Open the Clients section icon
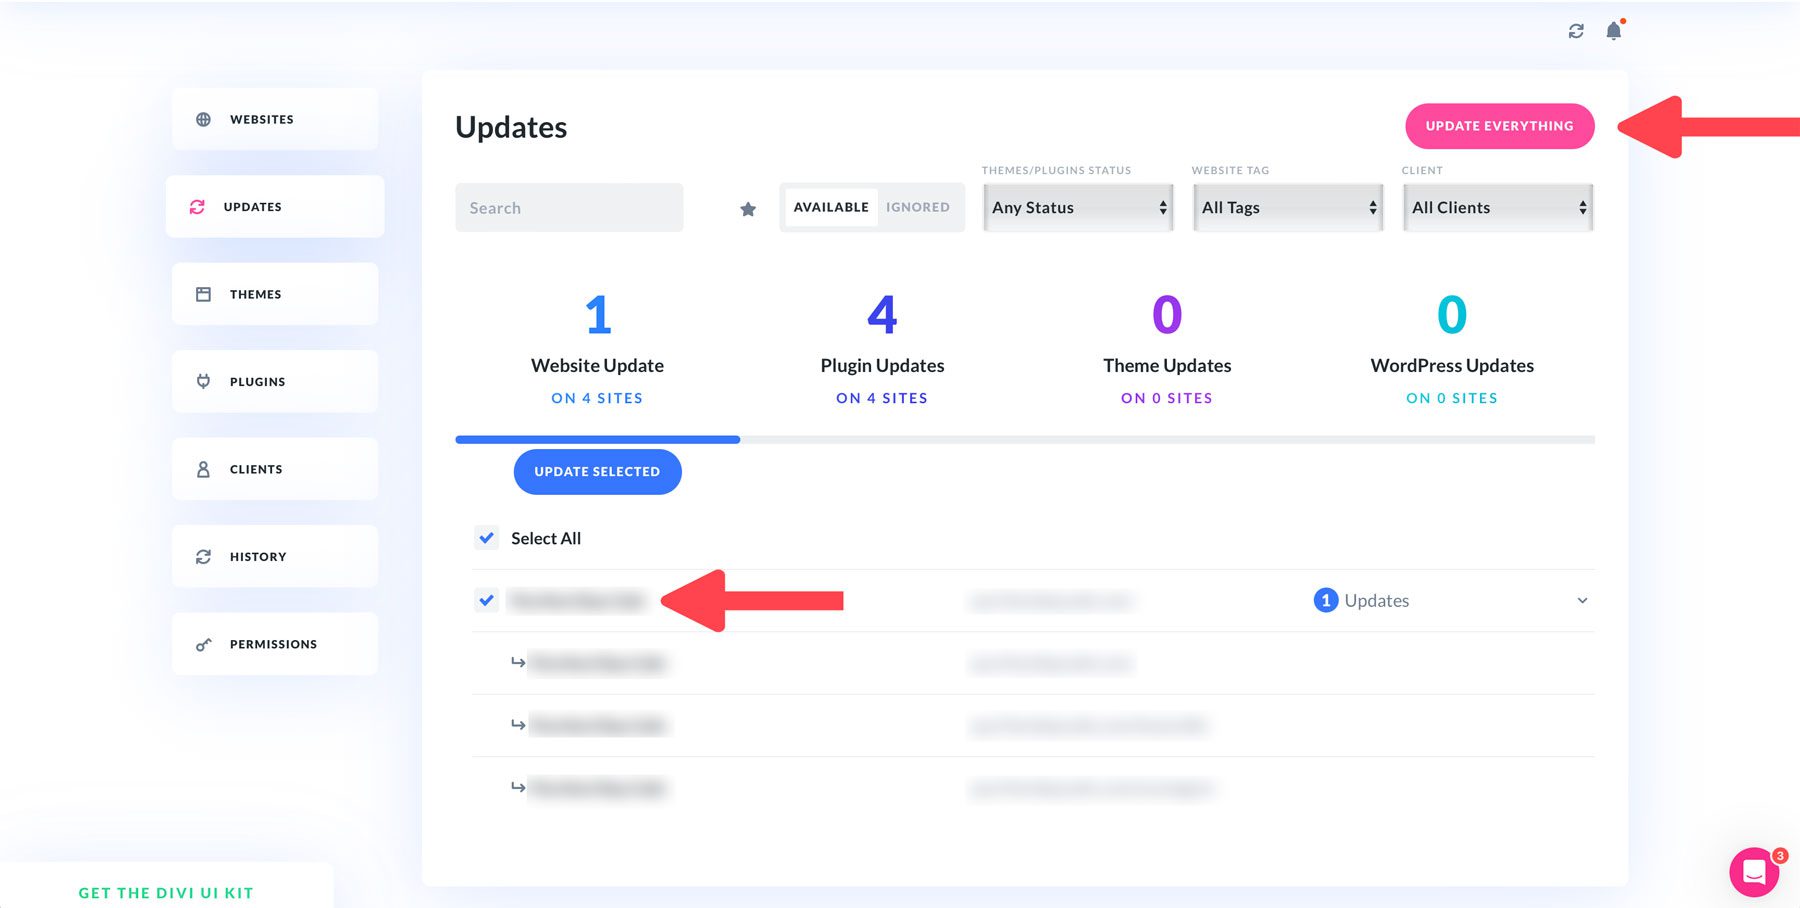Image resolution: width=1800 pixels, height=908 pixels. coord(204,468)
